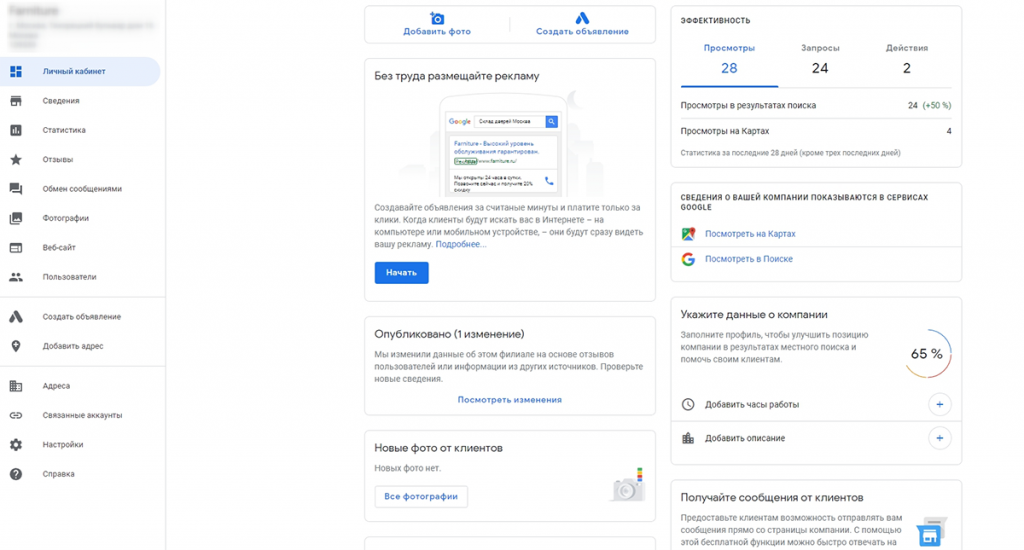The height and width of the screenshot is (550, 1024).
Task: Click the 65% profile completion ring
Action: [x=927, y=354]
